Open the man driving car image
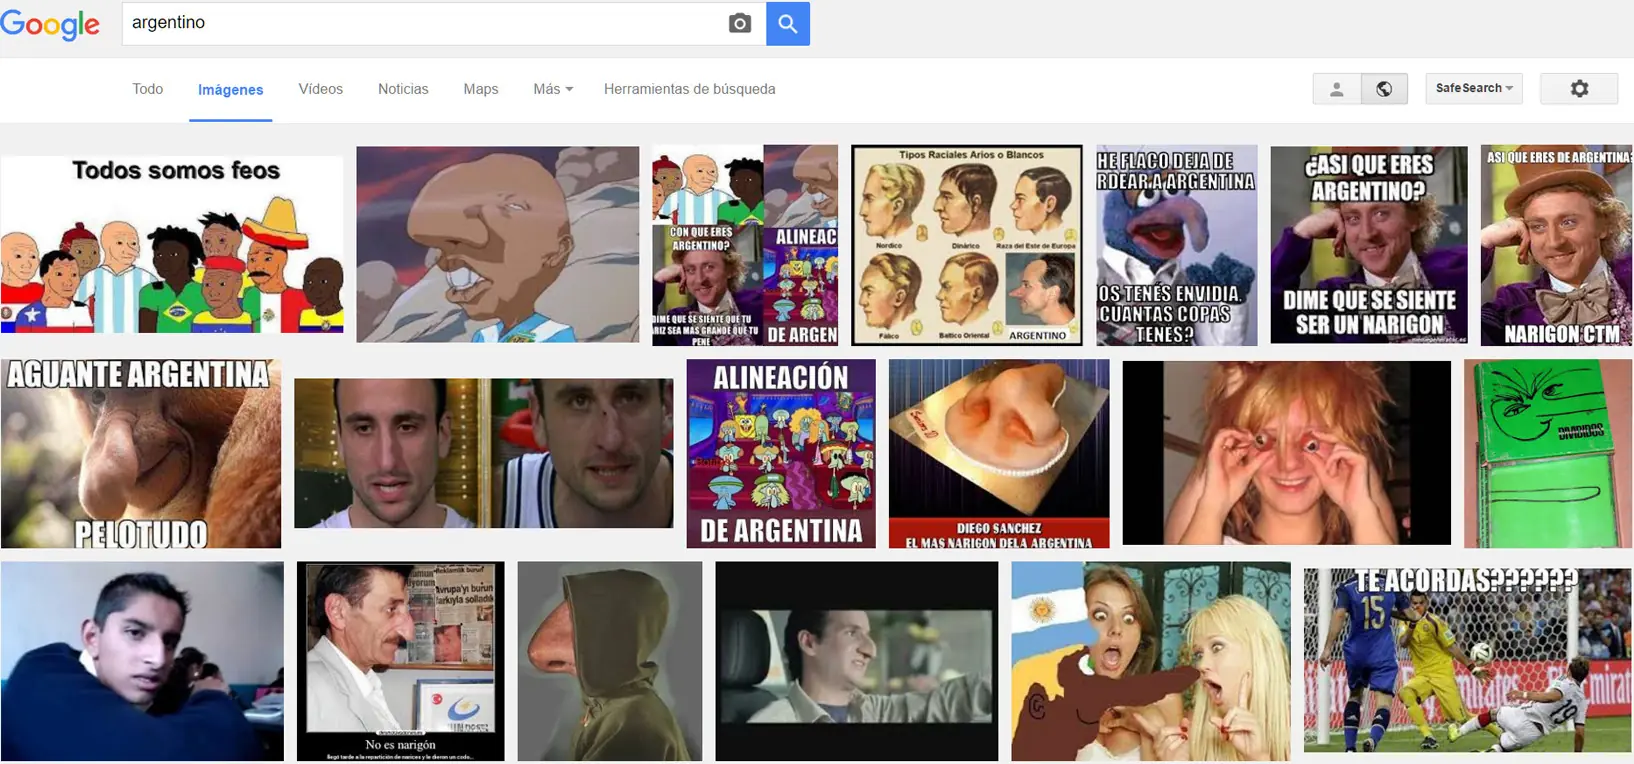The width and height of the screenshot is (1634, 764). (x=857, y=661)
